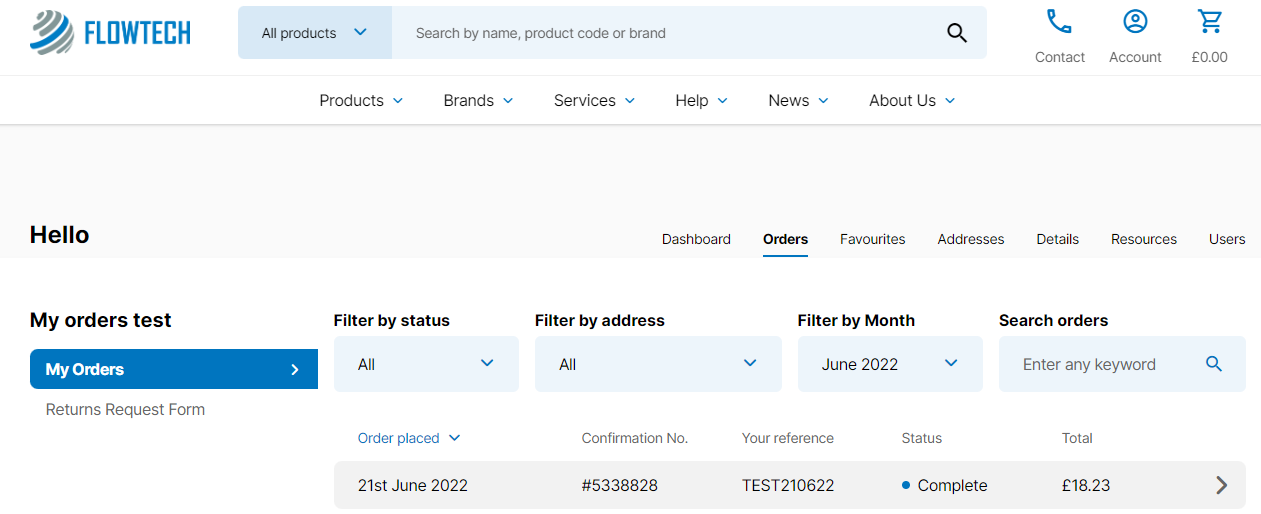The width and height of the screenshot is (1261, 514).
Task: Go to the Dashboard tab
Action: [696, 239]
